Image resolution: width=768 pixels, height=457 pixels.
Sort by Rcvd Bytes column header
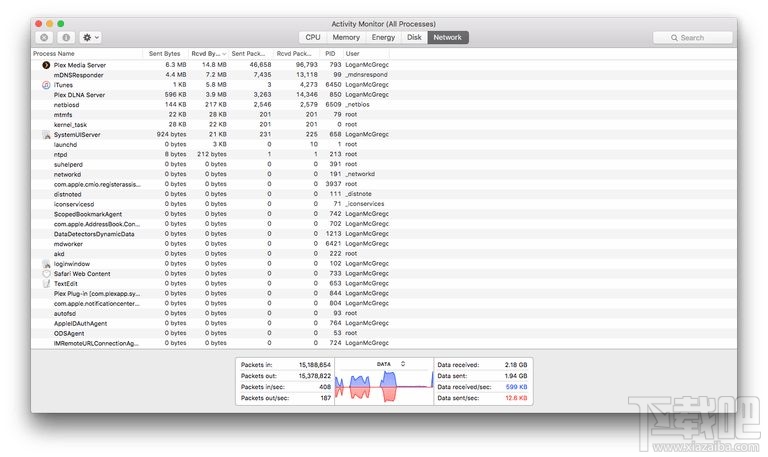coord(208,53)
